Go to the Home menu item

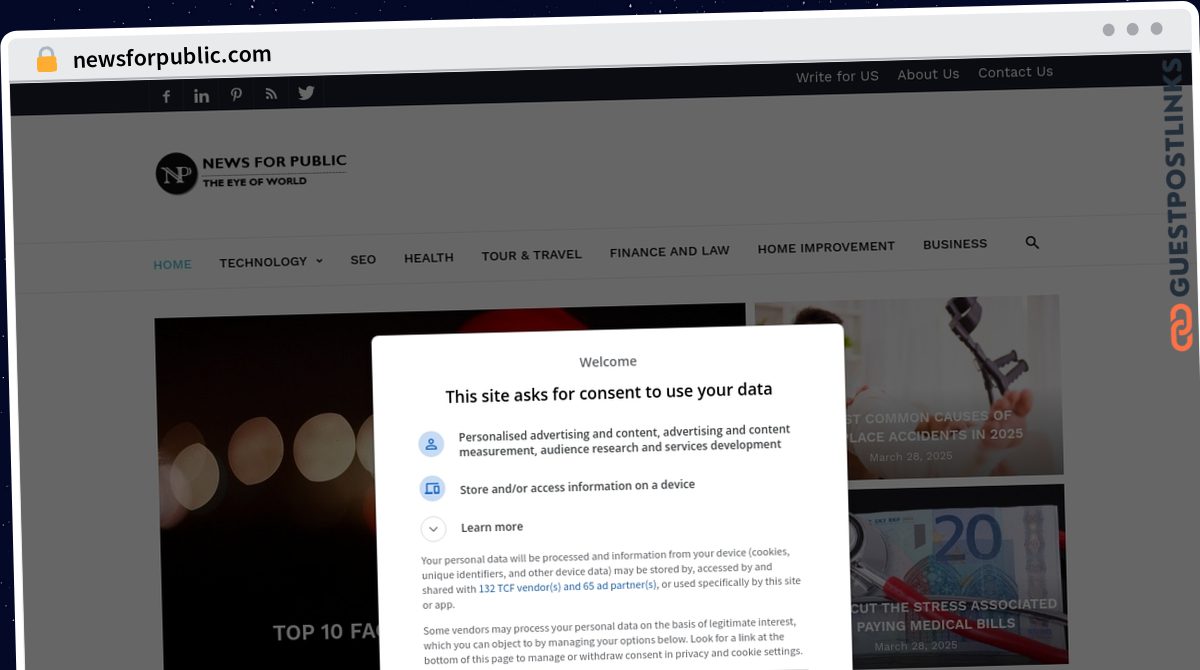pos(172,264)
